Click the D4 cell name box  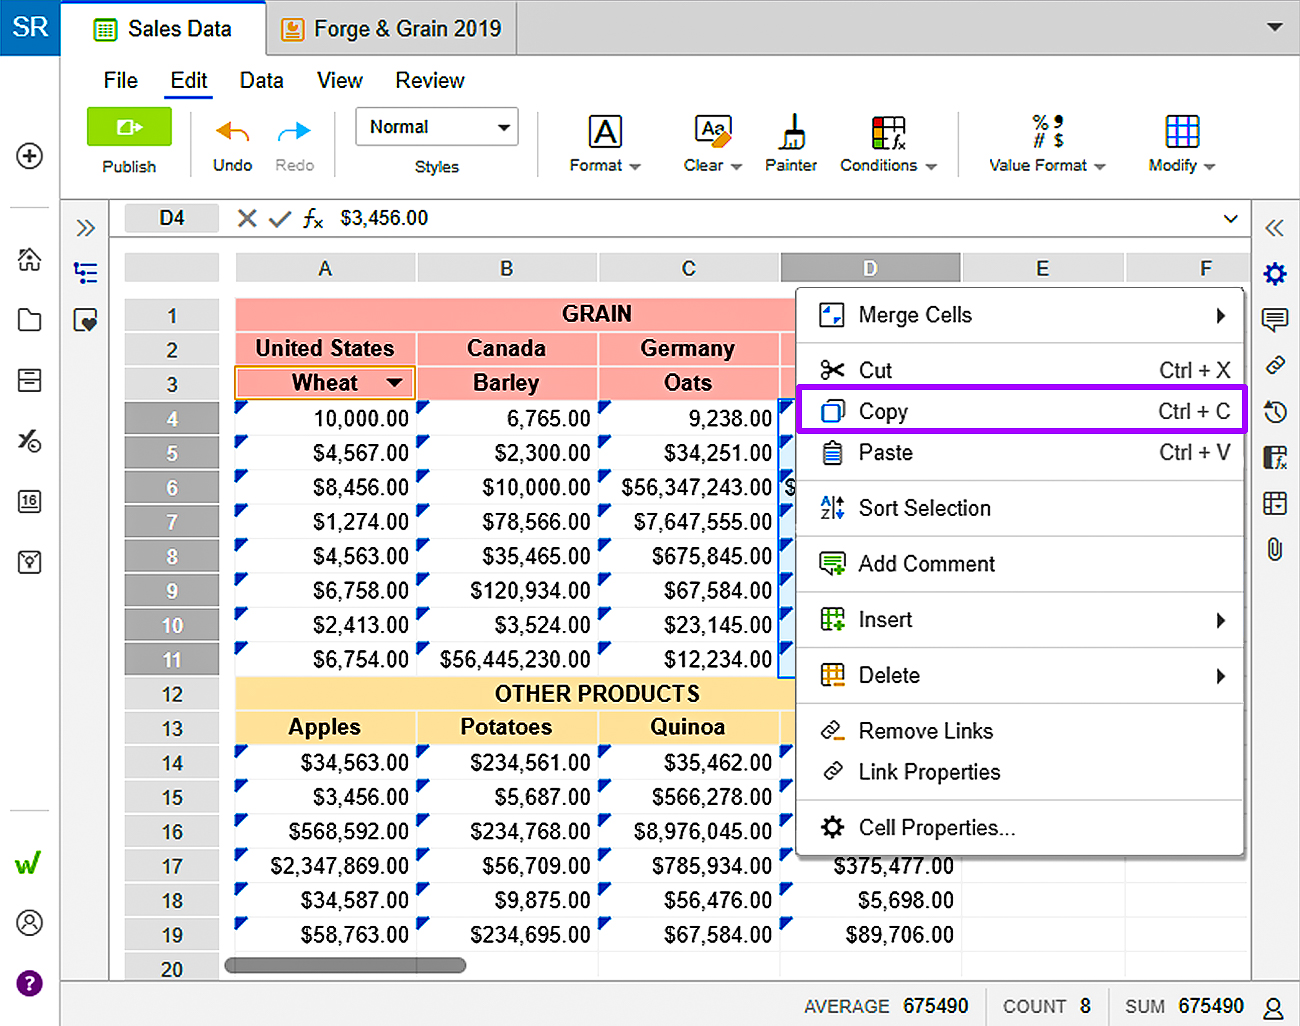(171, 218)
